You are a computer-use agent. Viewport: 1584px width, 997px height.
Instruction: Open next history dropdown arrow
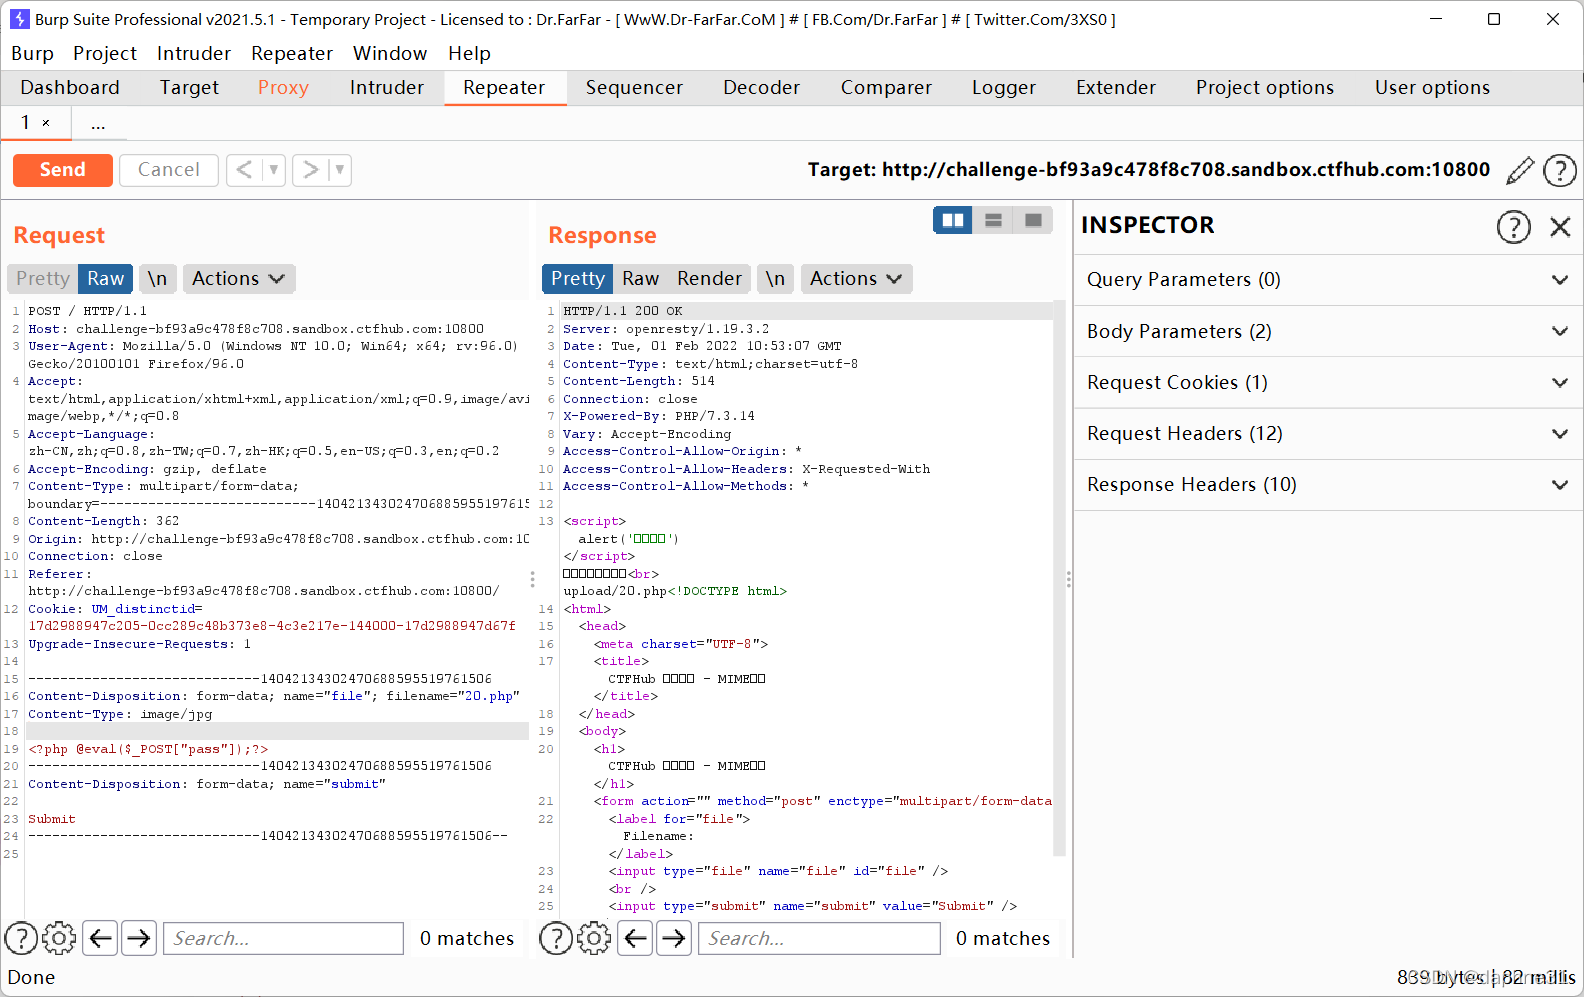[x=340, y=170]
